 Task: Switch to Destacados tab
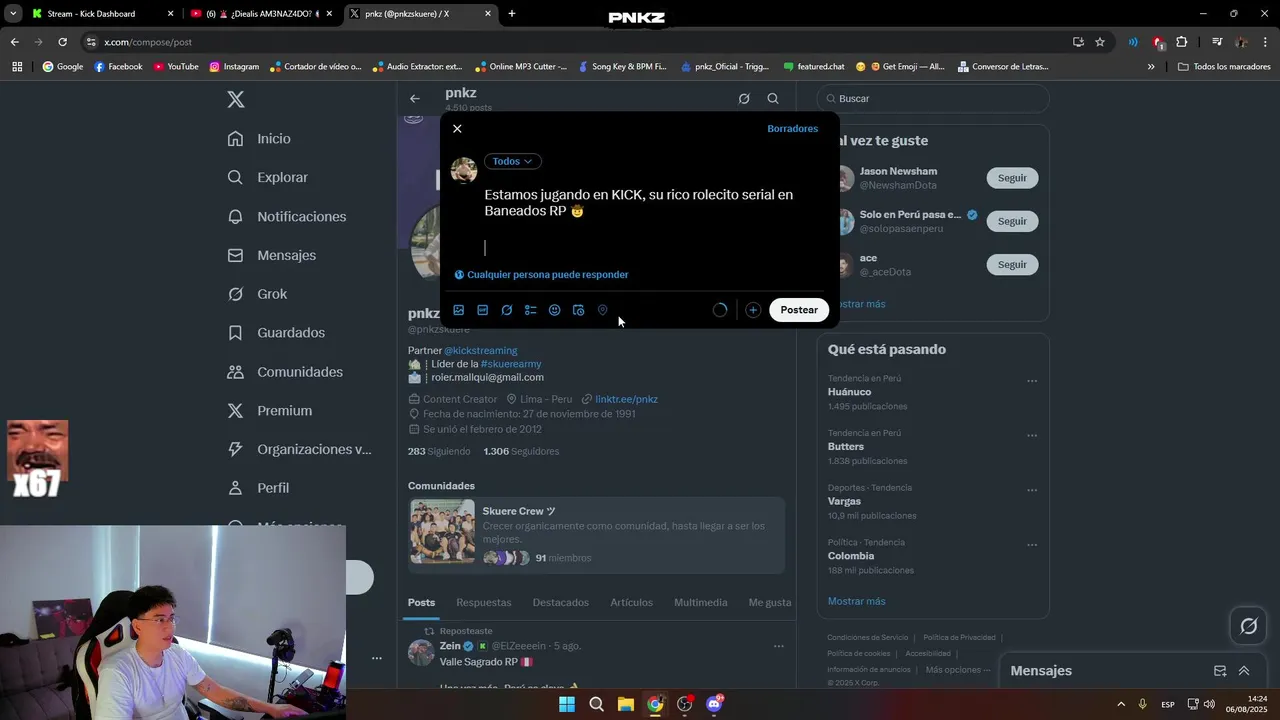point(561,603)
